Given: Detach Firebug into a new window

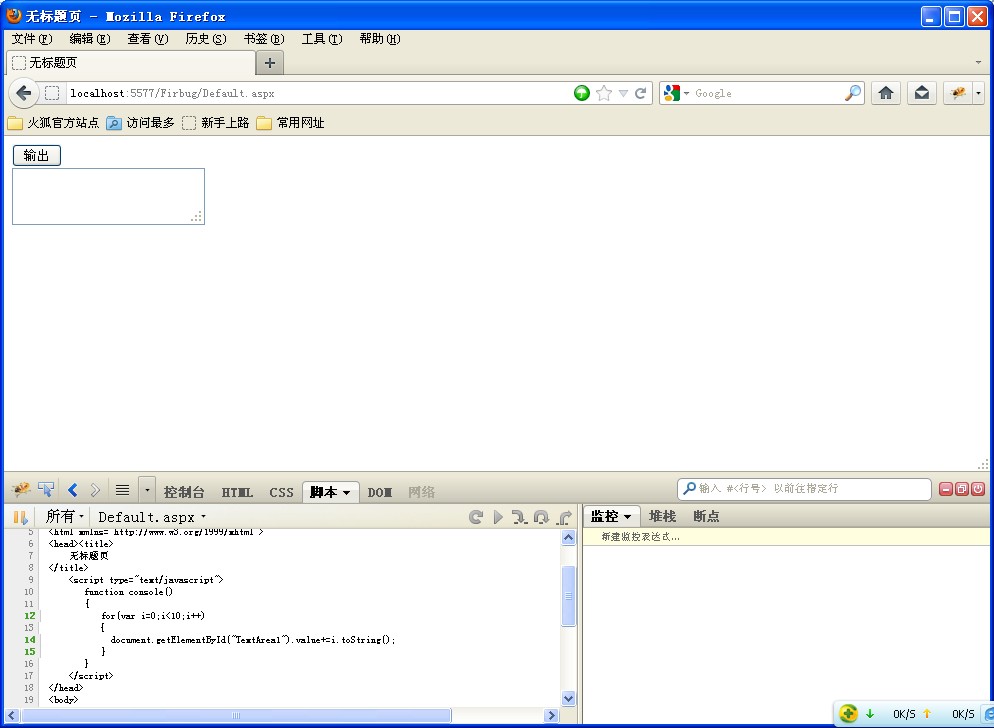Looking at the screenshot, I should point(962,488).
